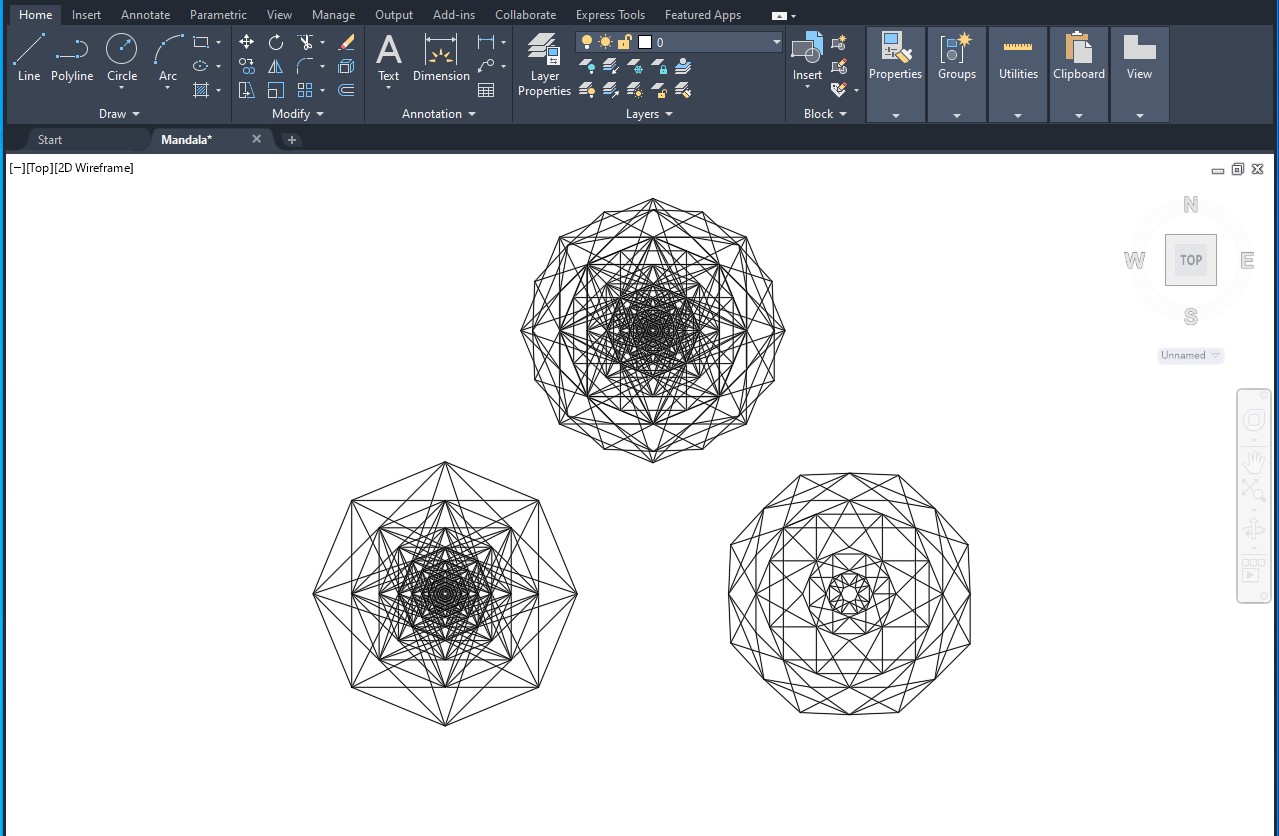Select the Scale tool
Image resolution: width=1279 pixels, height=836 pixels.
[x=276, y=90]
